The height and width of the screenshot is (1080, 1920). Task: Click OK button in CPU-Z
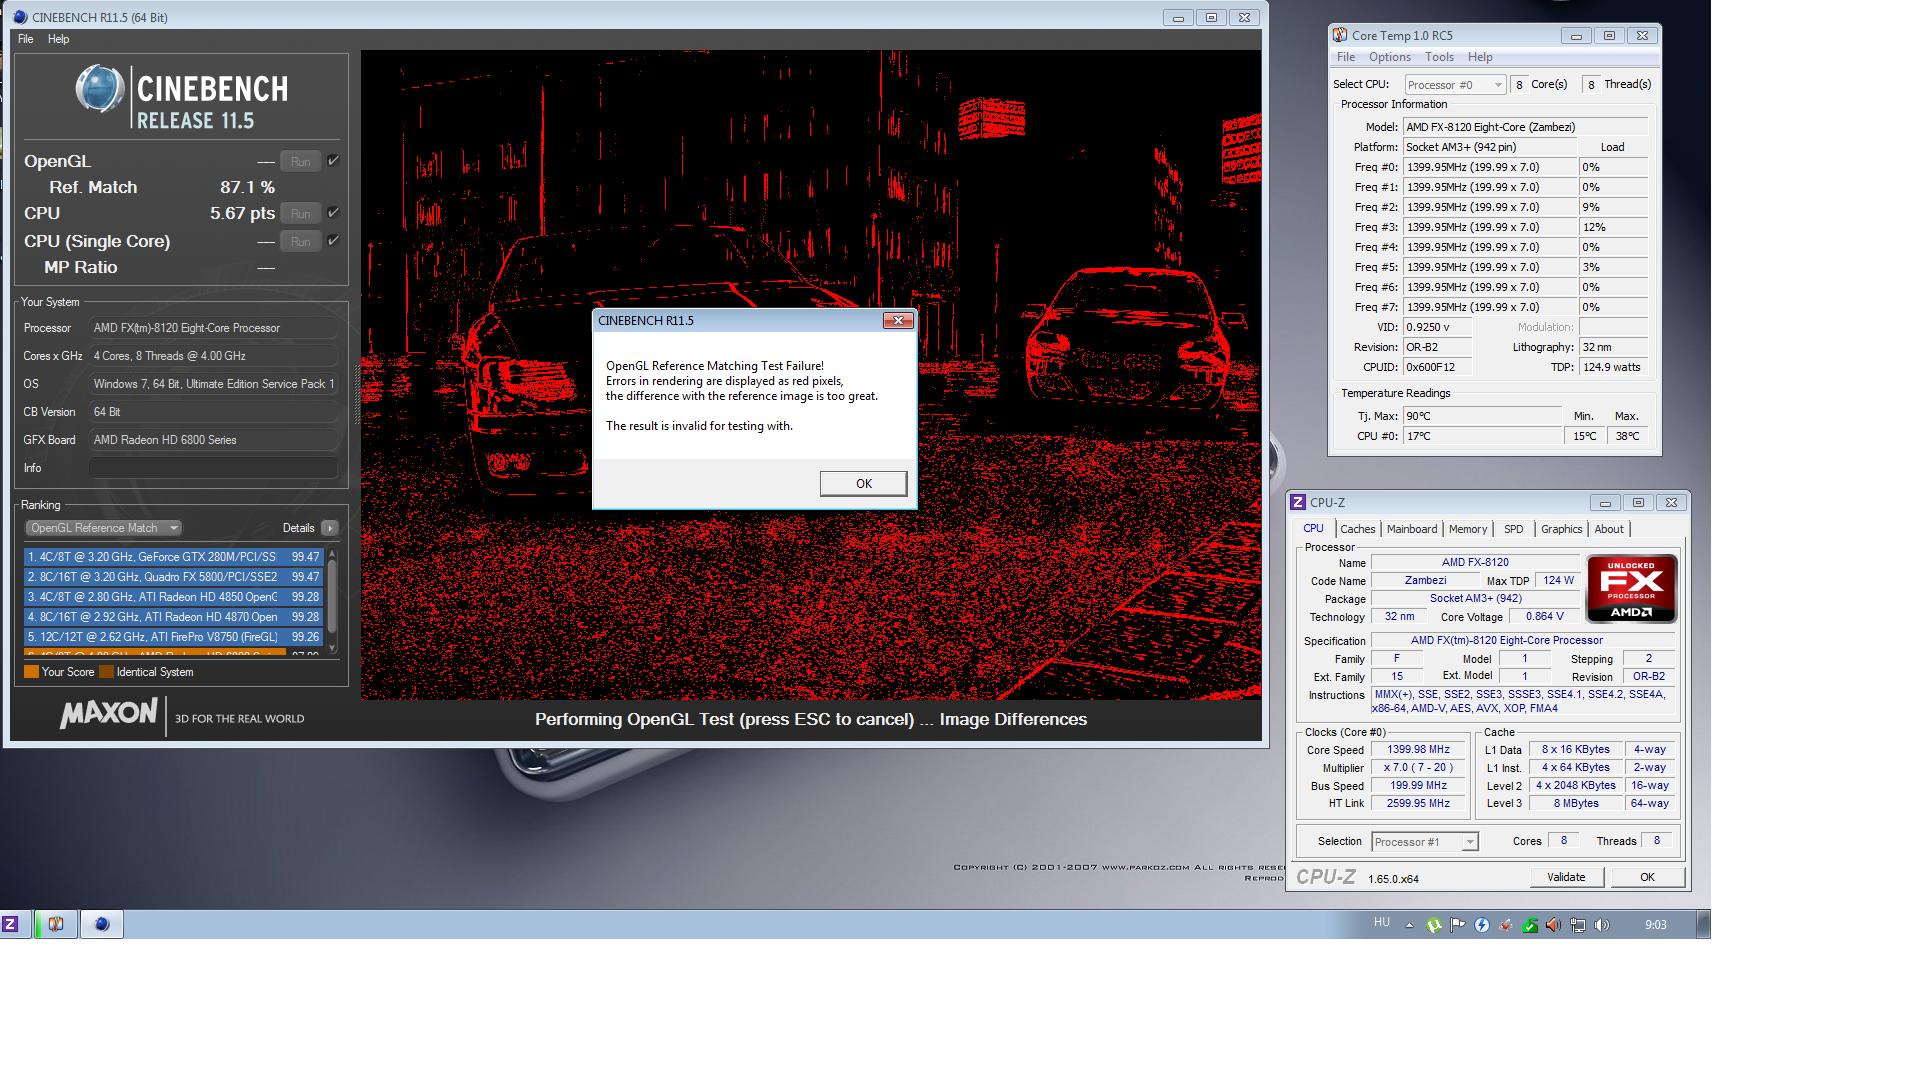coord(1647,877)
